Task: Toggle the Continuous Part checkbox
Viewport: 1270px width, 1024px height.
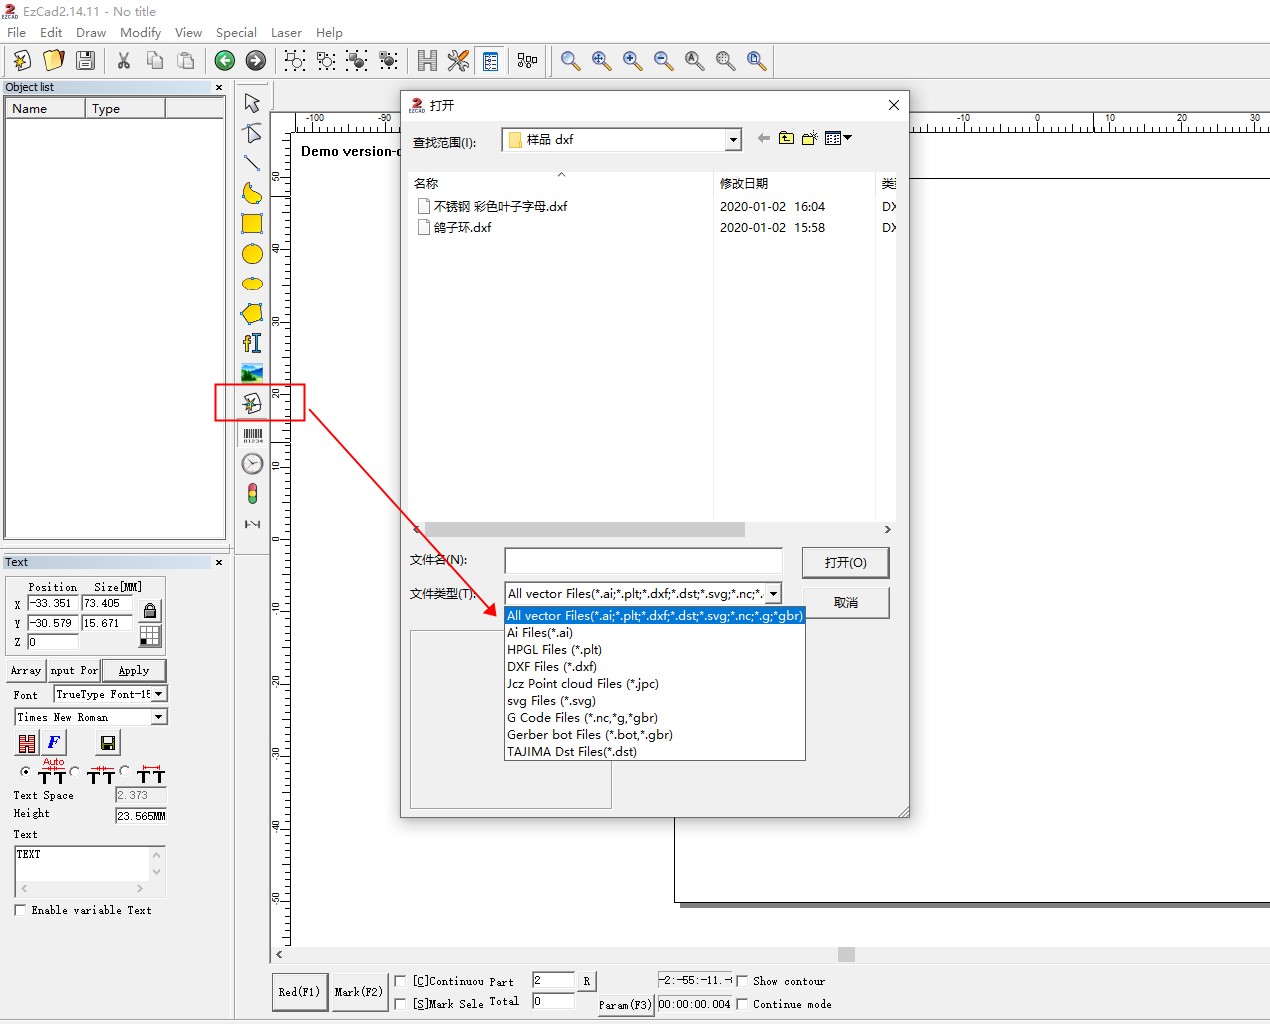Action: [401, 981]
